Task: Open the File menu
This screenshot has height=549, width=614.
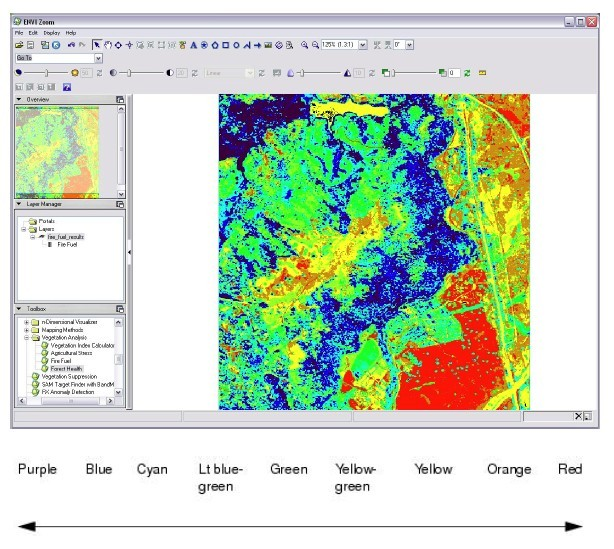Action: 19,33
